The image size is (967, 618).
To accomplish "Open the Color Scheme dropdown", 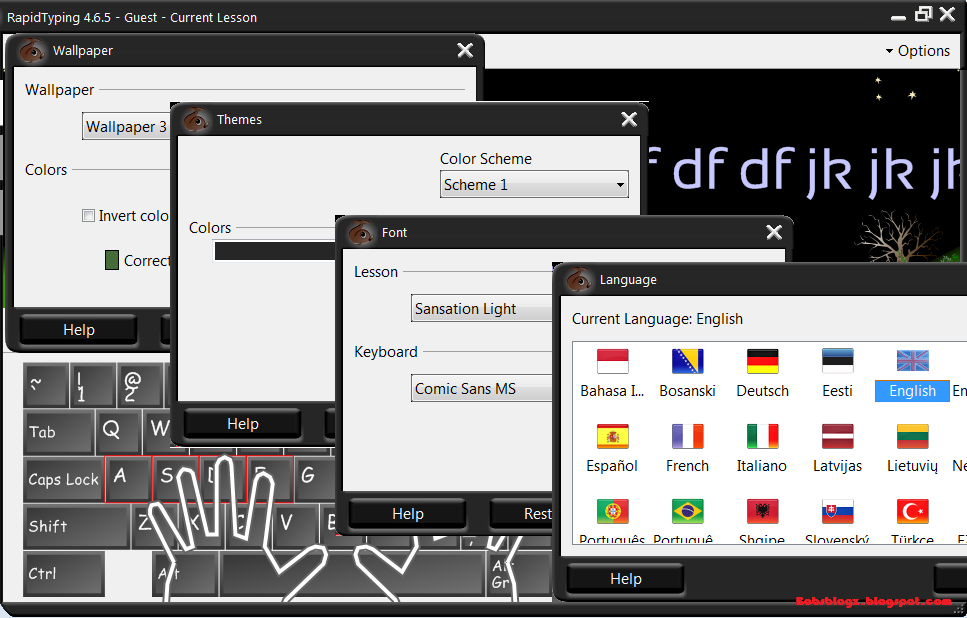I will point(534,184).
